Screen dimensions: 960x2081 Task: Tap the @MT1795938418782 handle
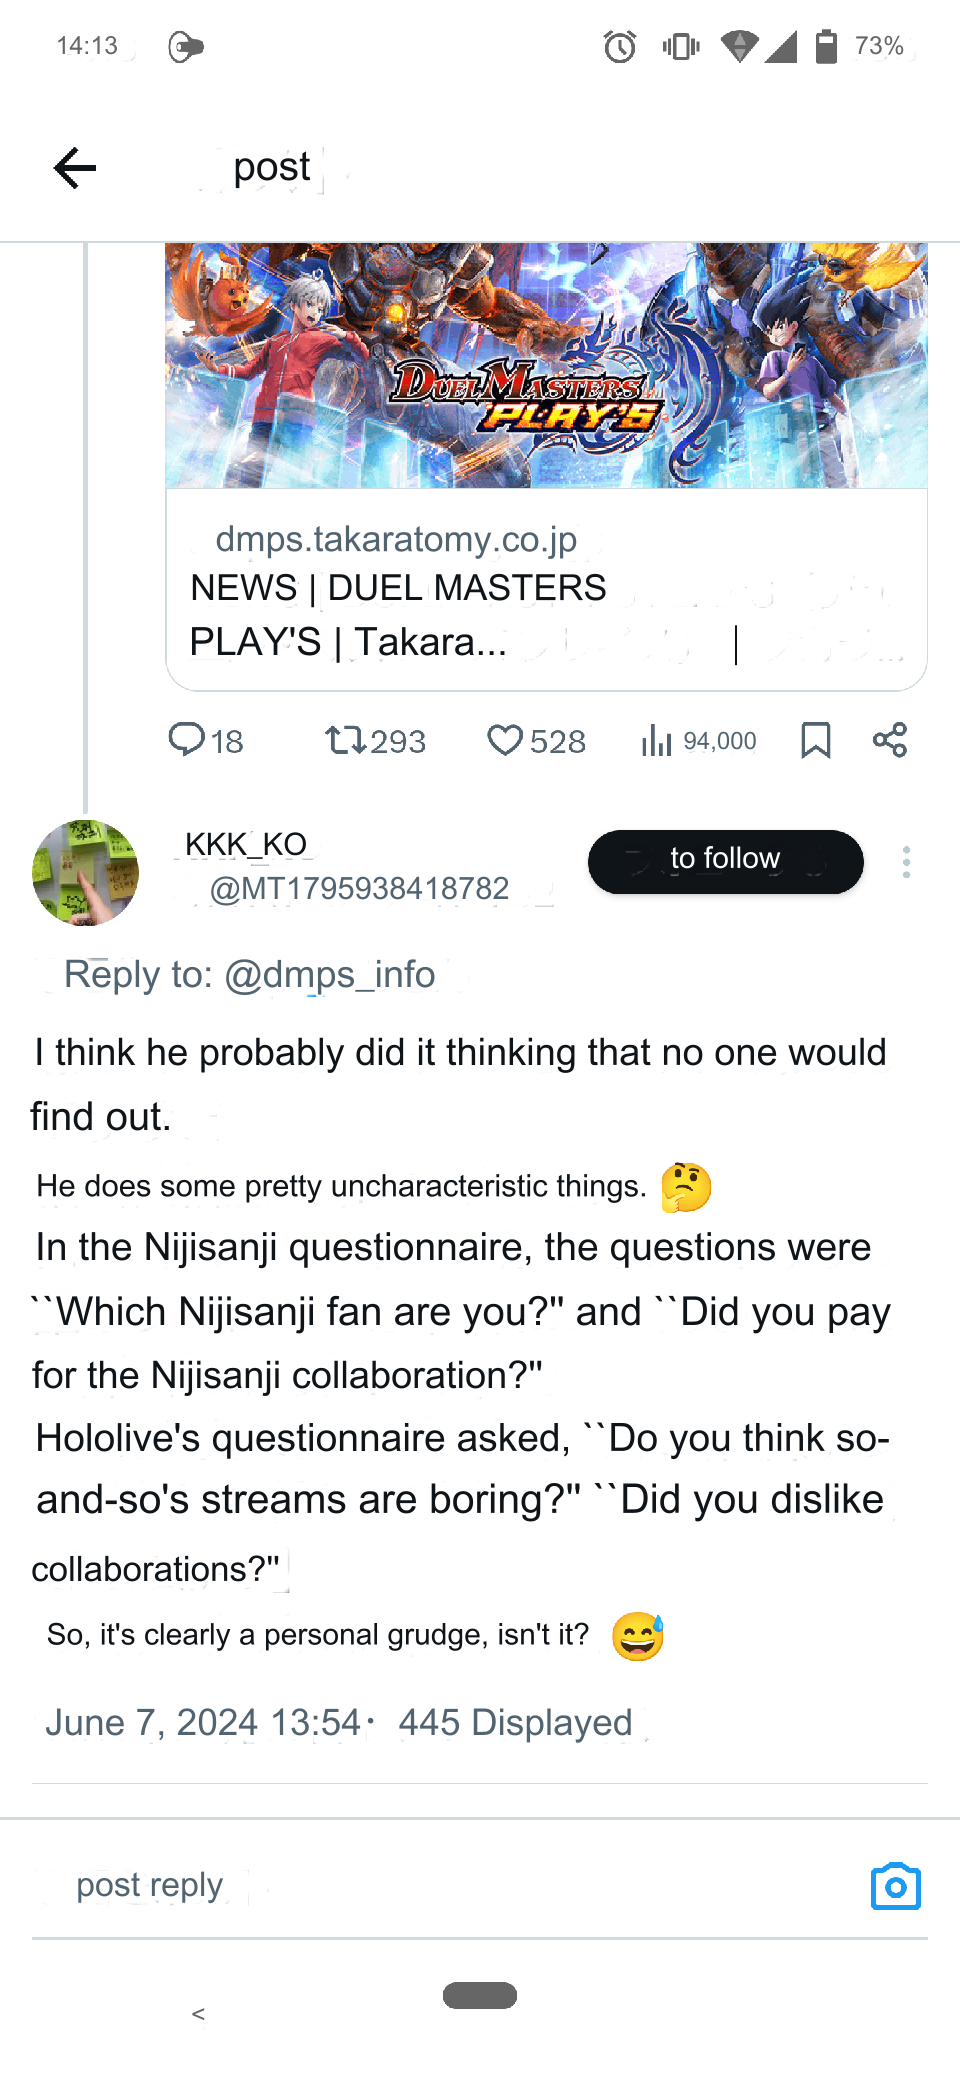pos(359,888)
